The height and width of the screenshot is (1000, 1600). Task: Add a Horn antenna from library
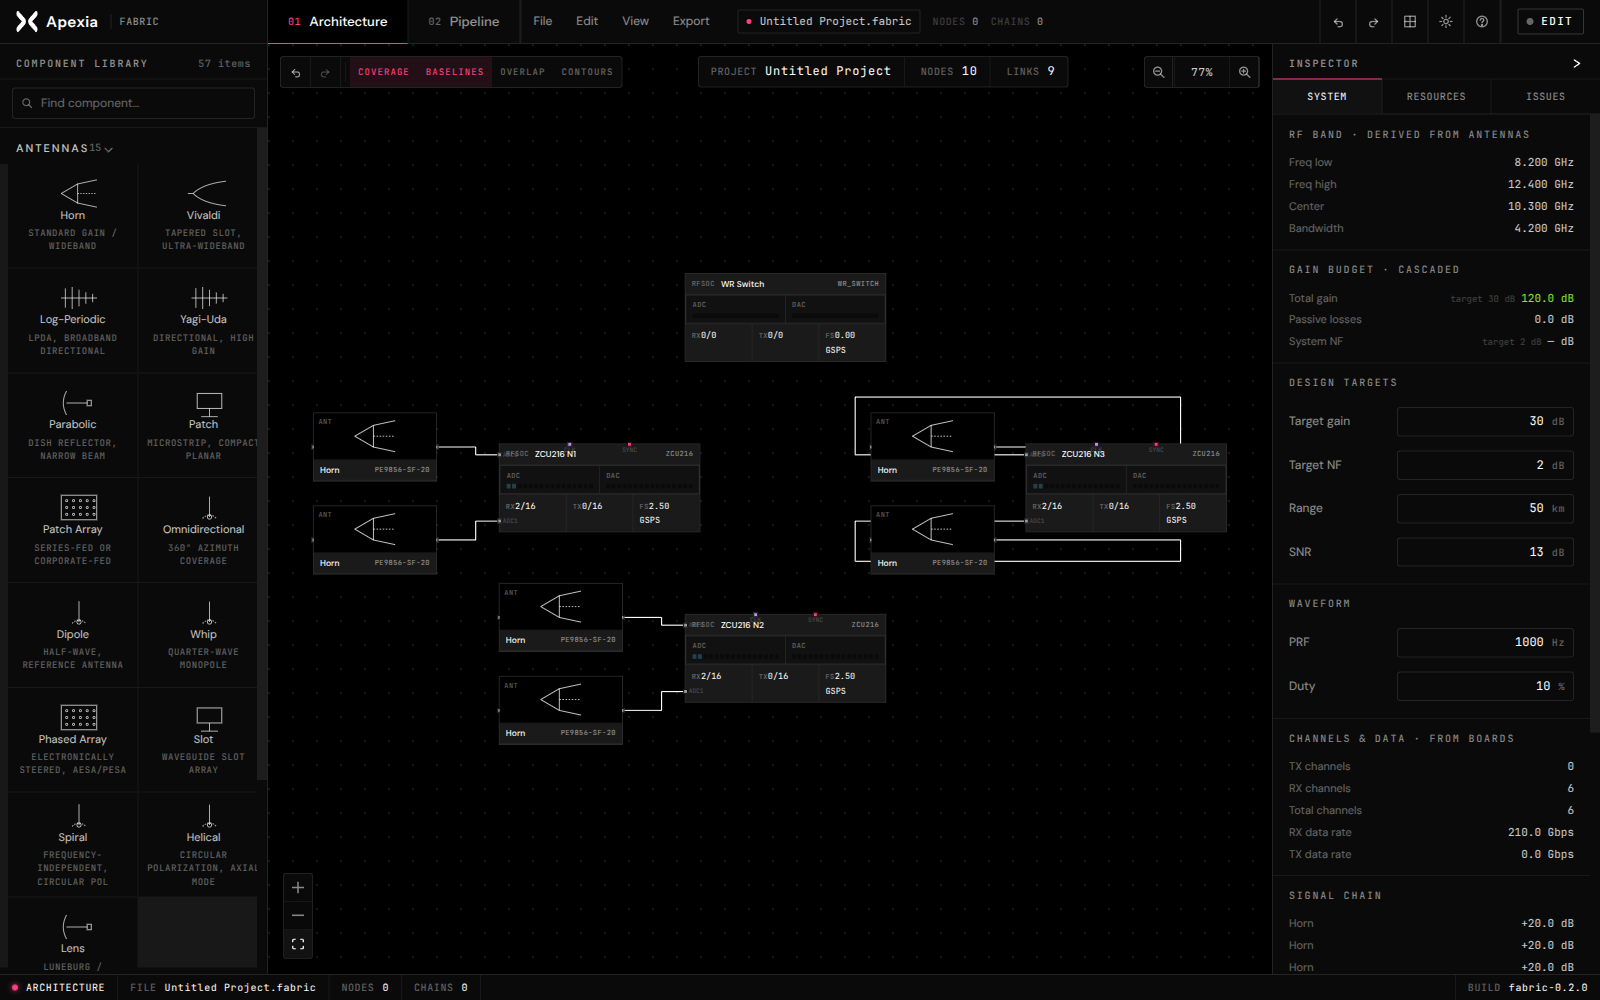click(73, 216)
